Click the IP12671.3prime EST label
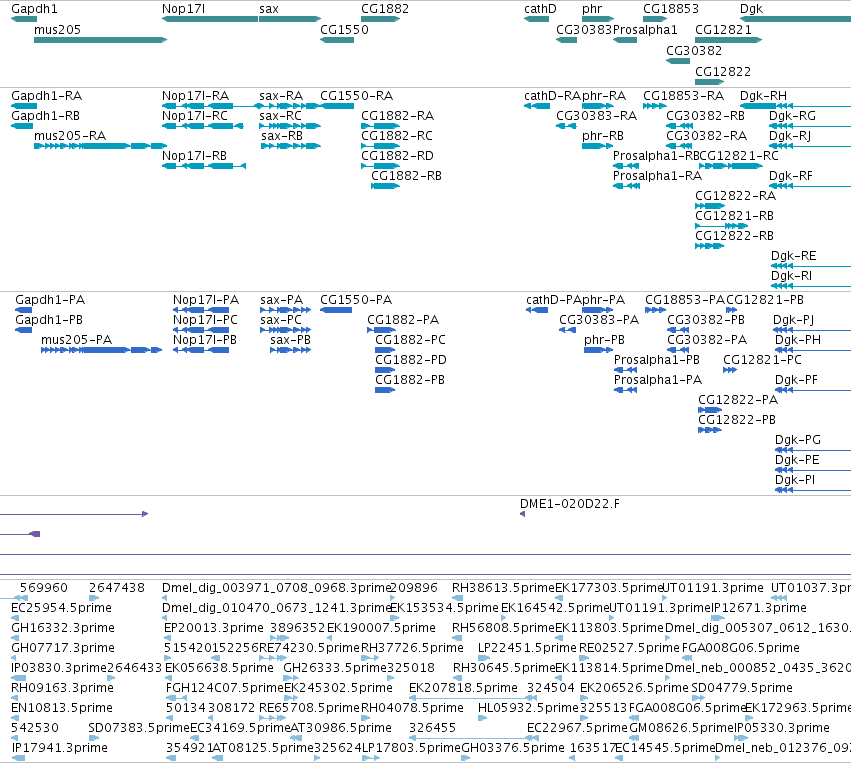The image size is (851, 763). click(x=759, y=607)
